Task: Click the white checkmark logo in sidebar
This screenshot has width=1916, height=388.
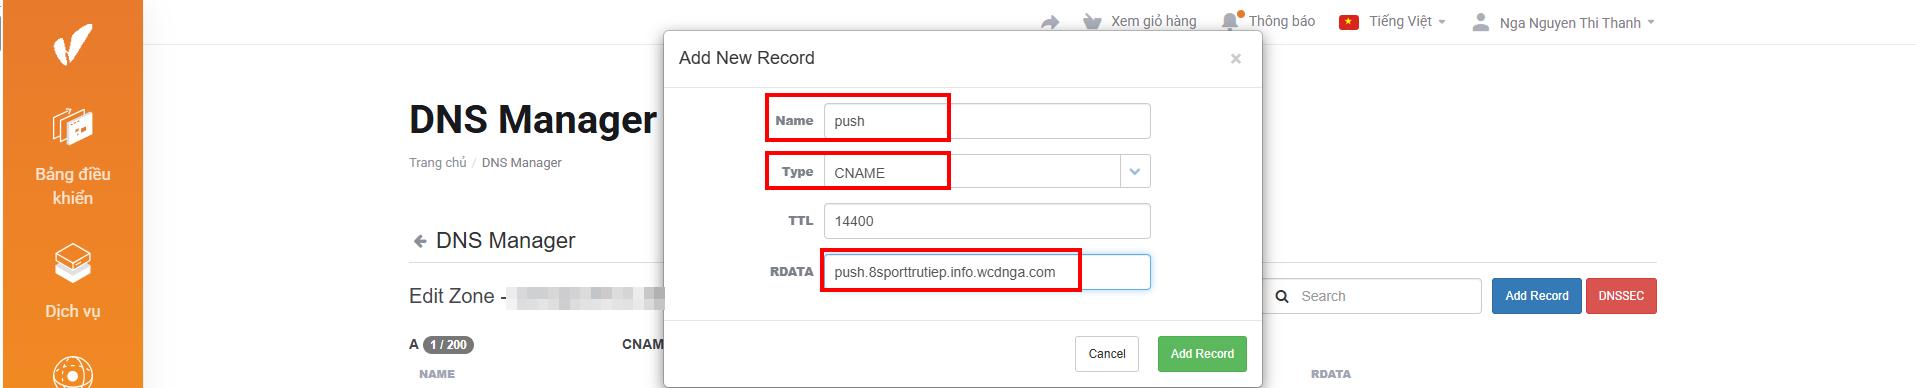Action: click(x=72, y=44)
